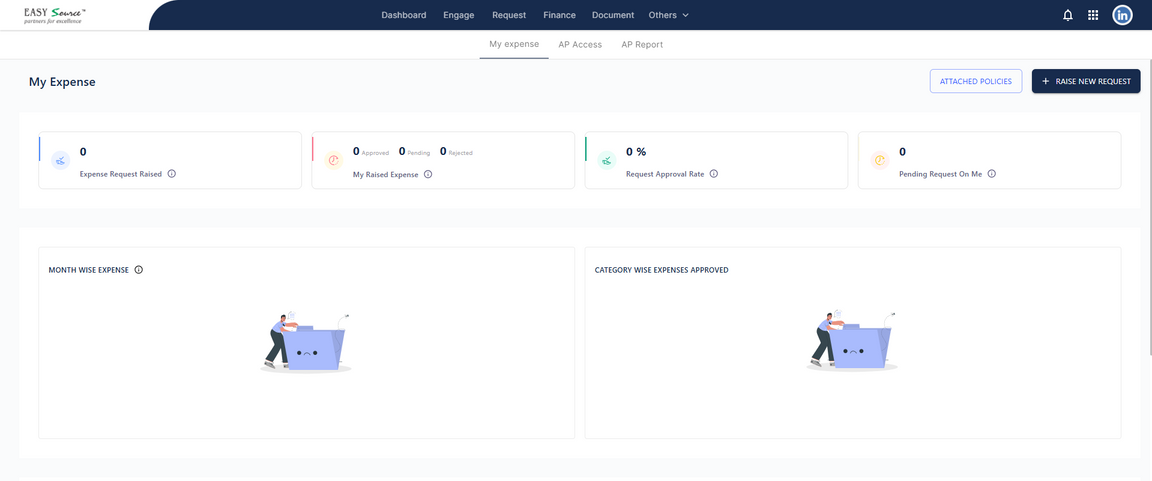This screenshot has height=481, width=1152.
Task: Click the Expense Request Raised card icon
Action: pos(61,160)
